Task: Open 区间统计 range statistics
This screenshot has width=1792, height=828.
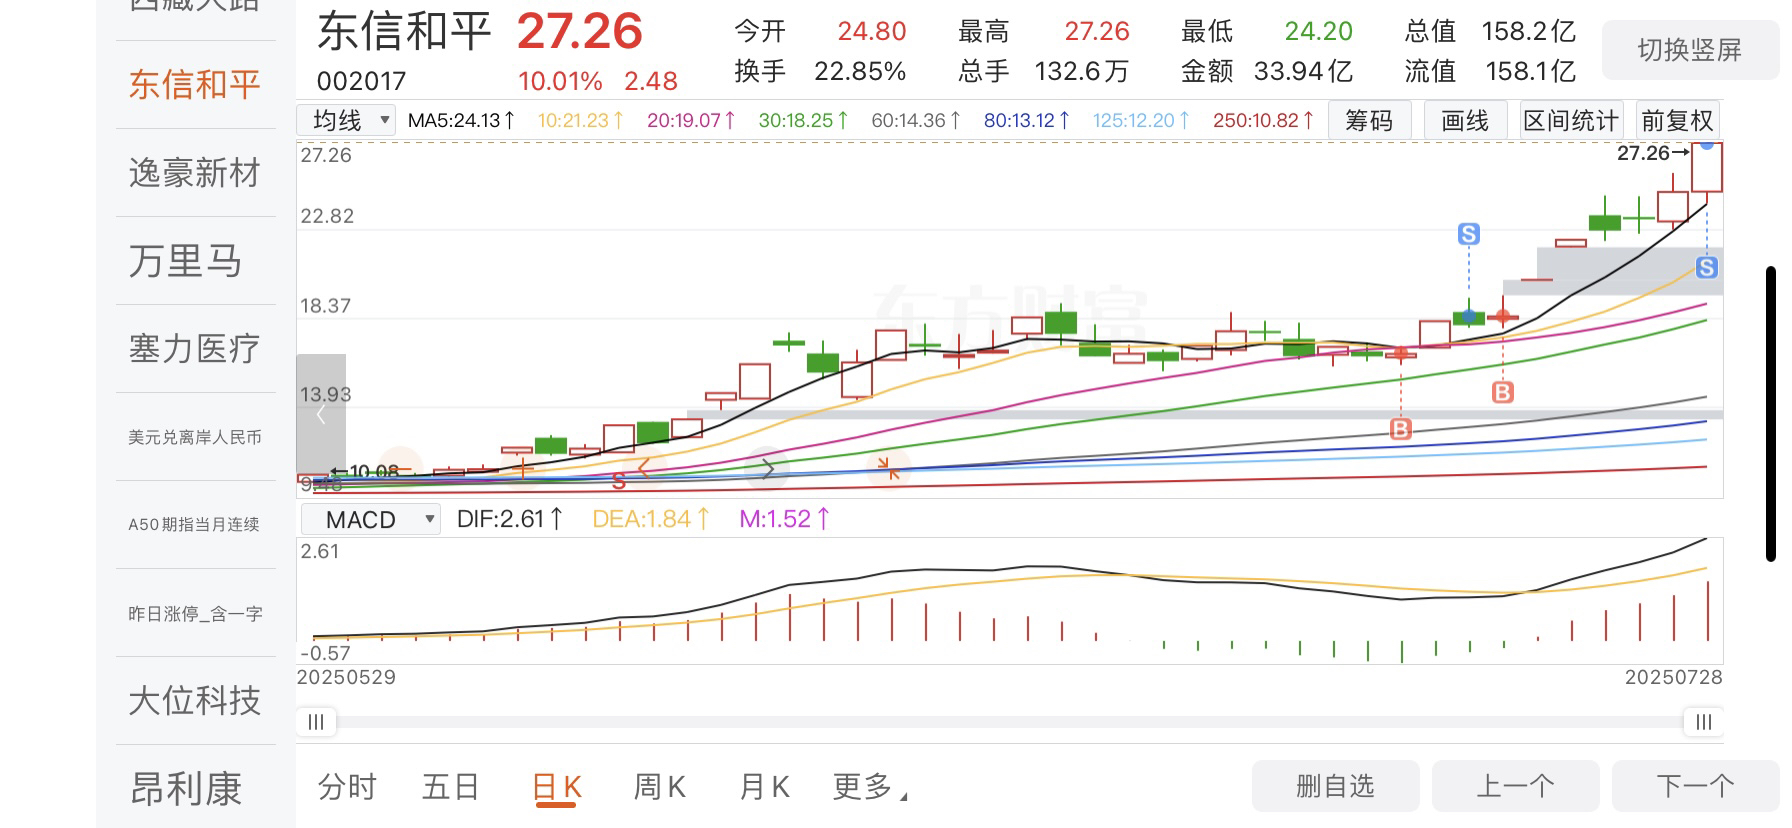Action: pos(1570,121)
